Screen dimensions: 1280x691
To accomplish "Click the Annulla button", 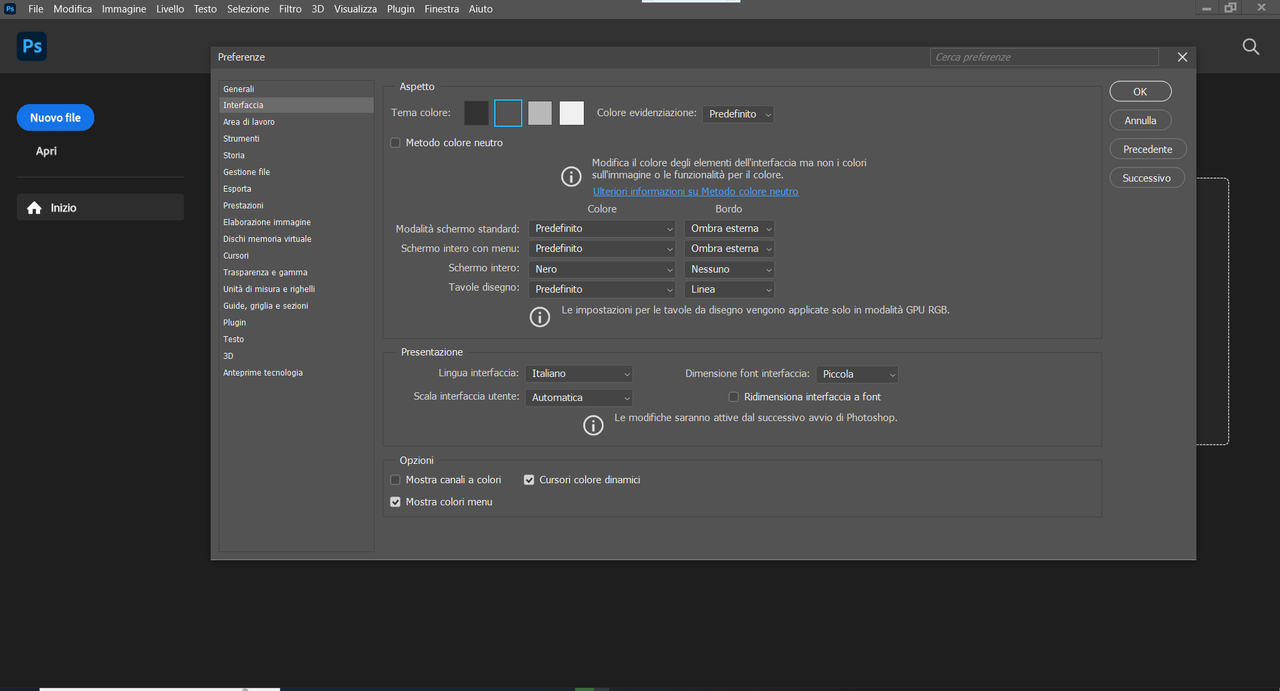I will click(x=1140, y=120).
